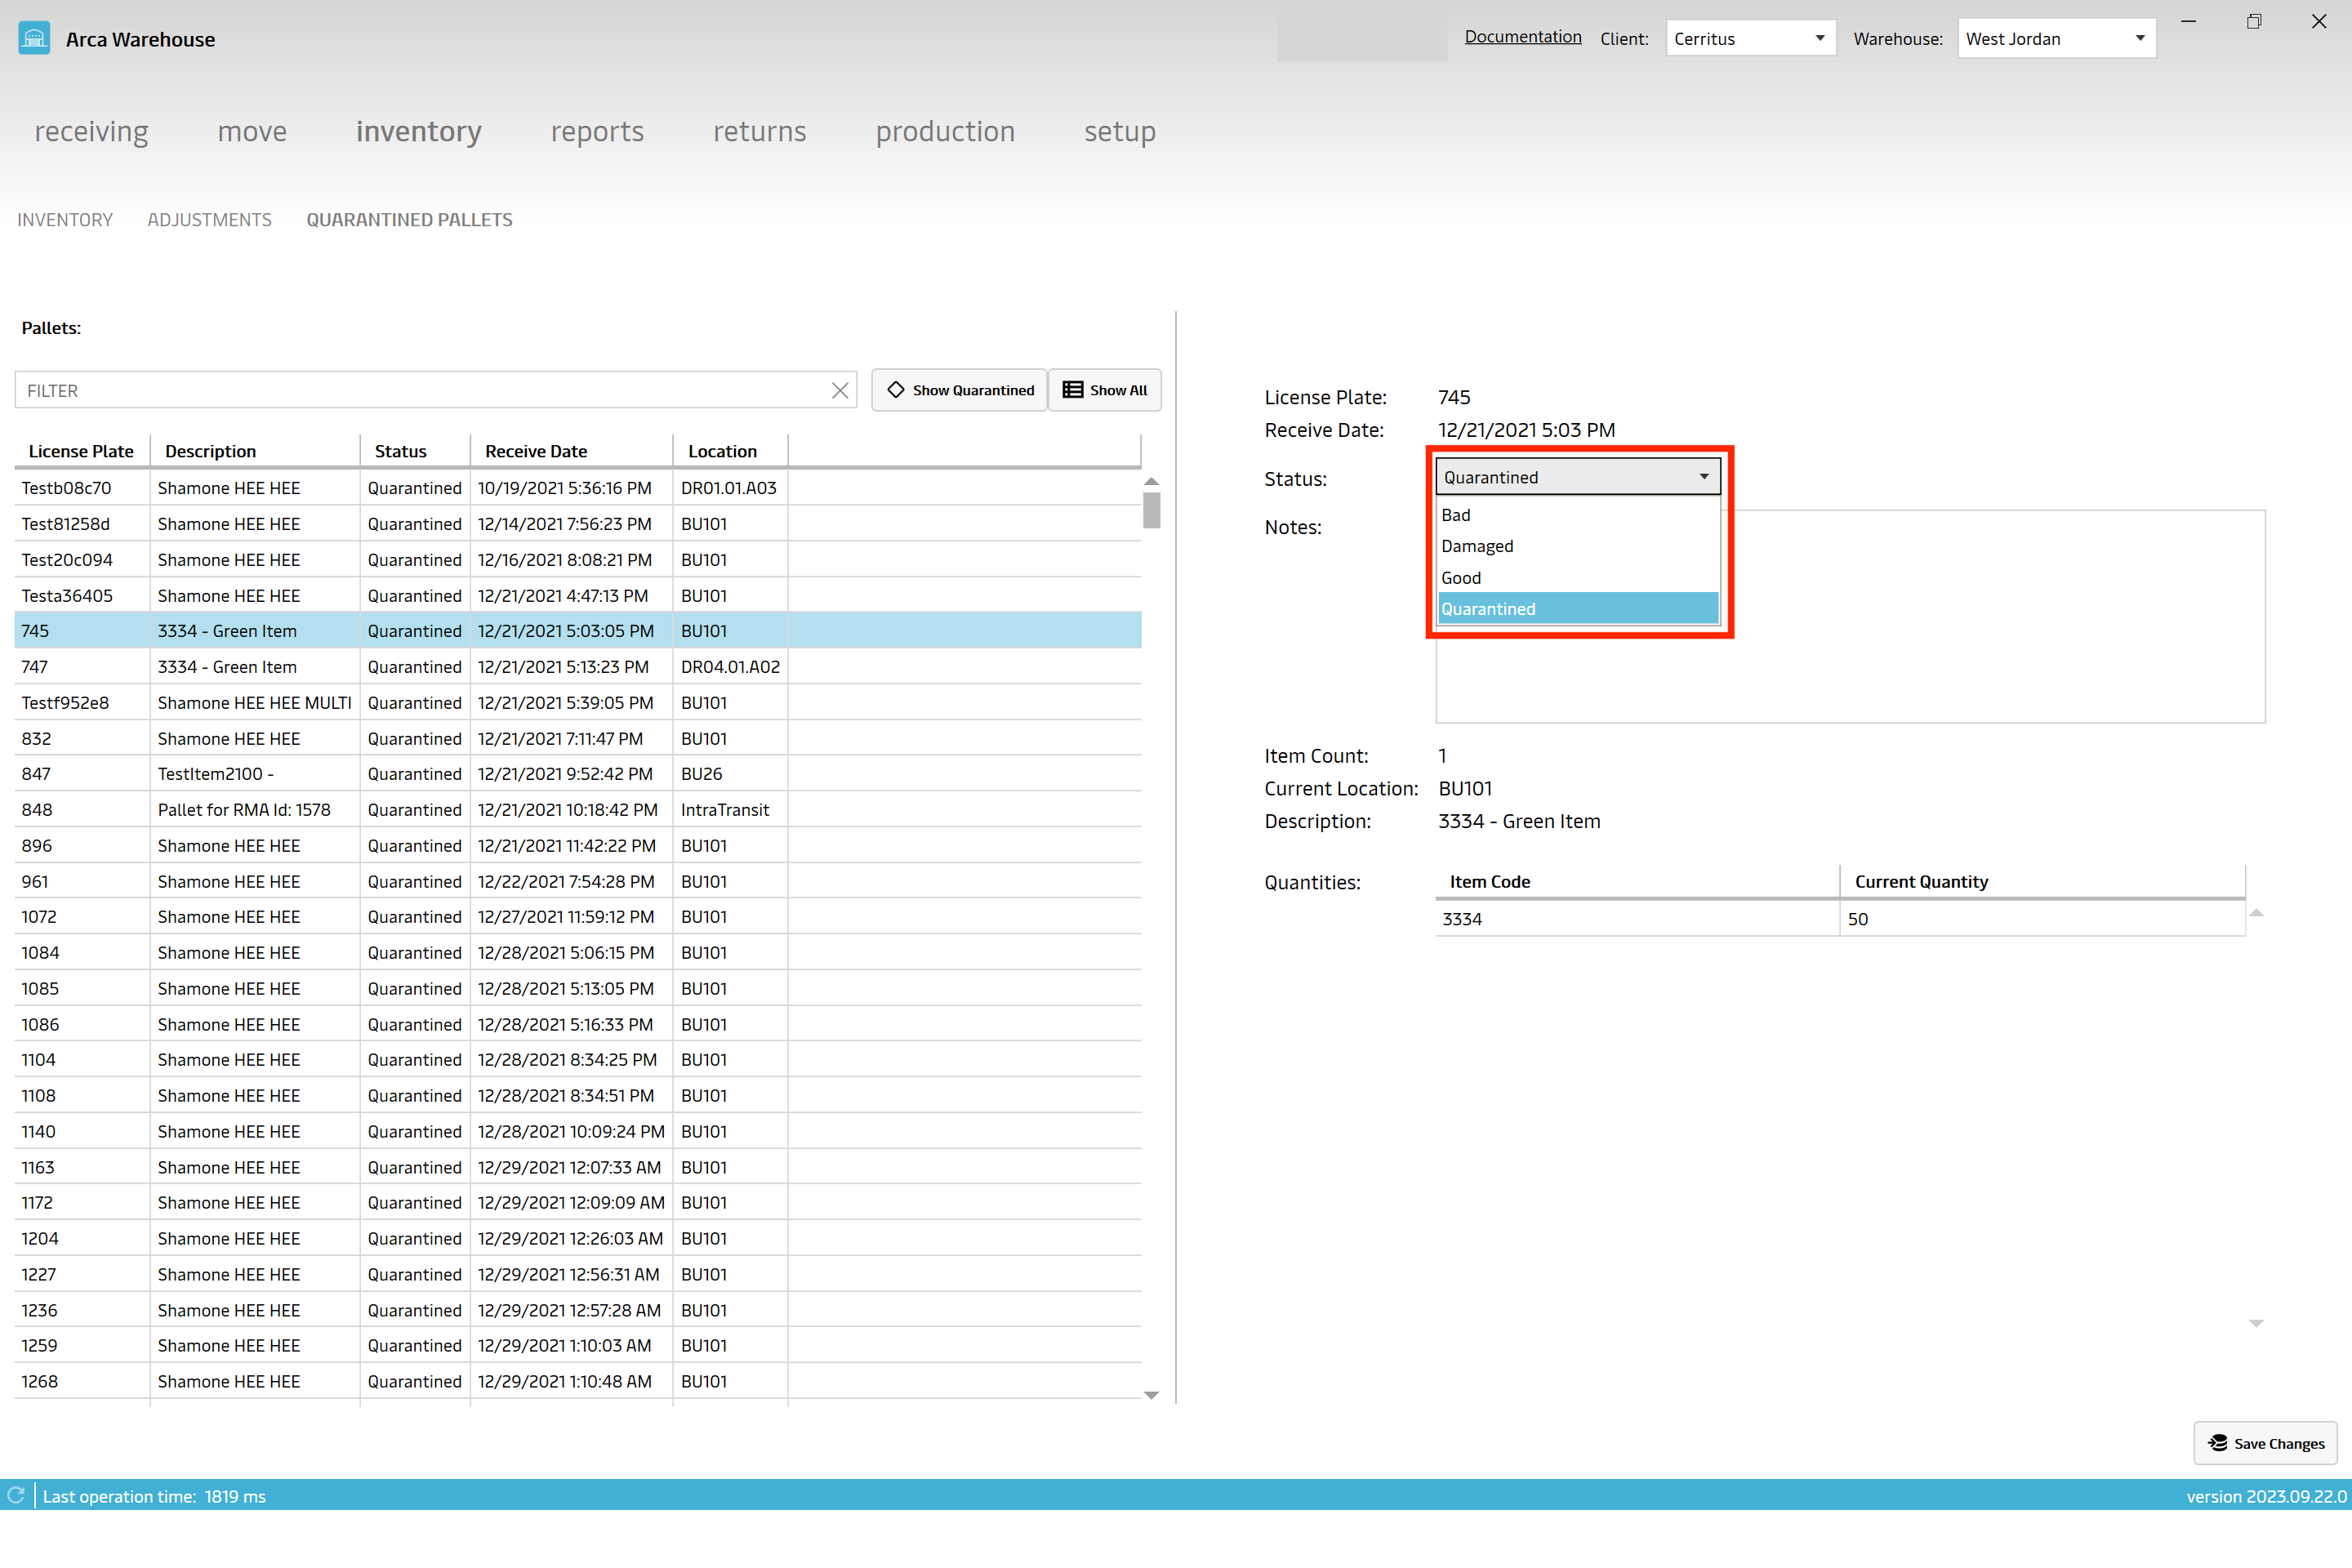2352x1568 pixels.
Task: Click the Show Quarantined button
Action: 959,390
